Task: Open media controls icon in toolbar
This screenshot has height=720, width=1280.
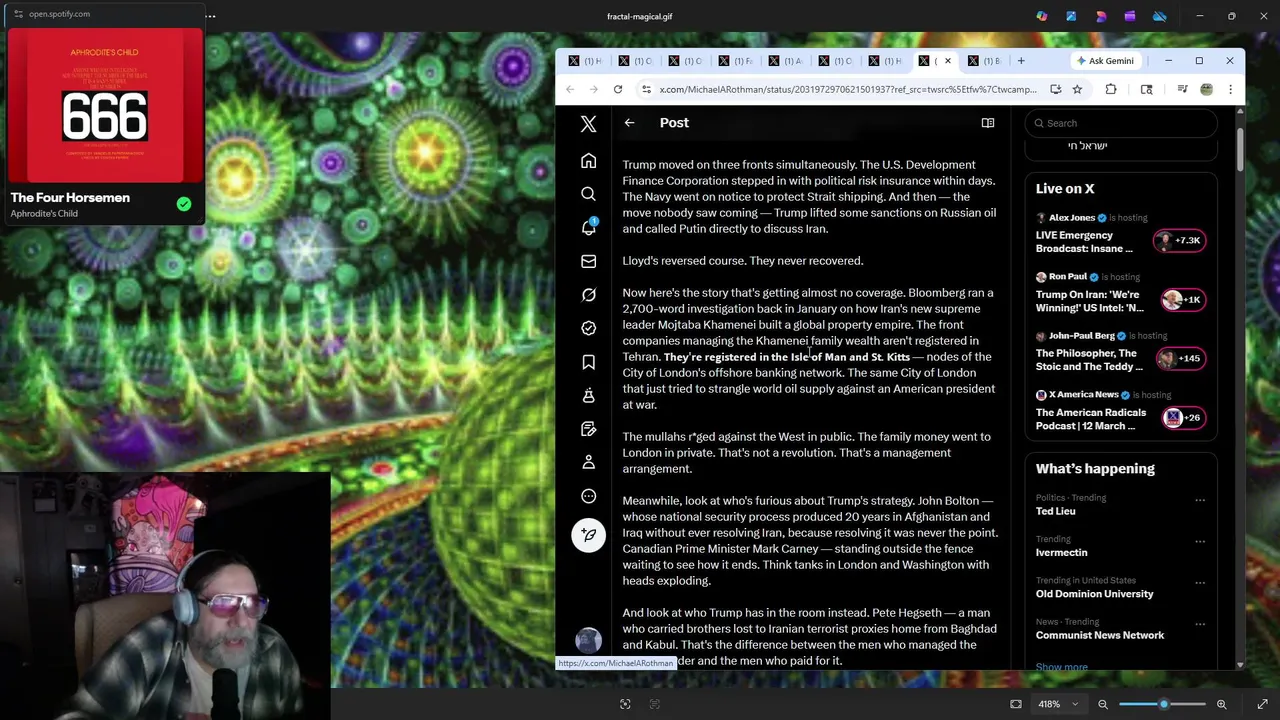Action: pyautogui.click(x=1182, y=89)
